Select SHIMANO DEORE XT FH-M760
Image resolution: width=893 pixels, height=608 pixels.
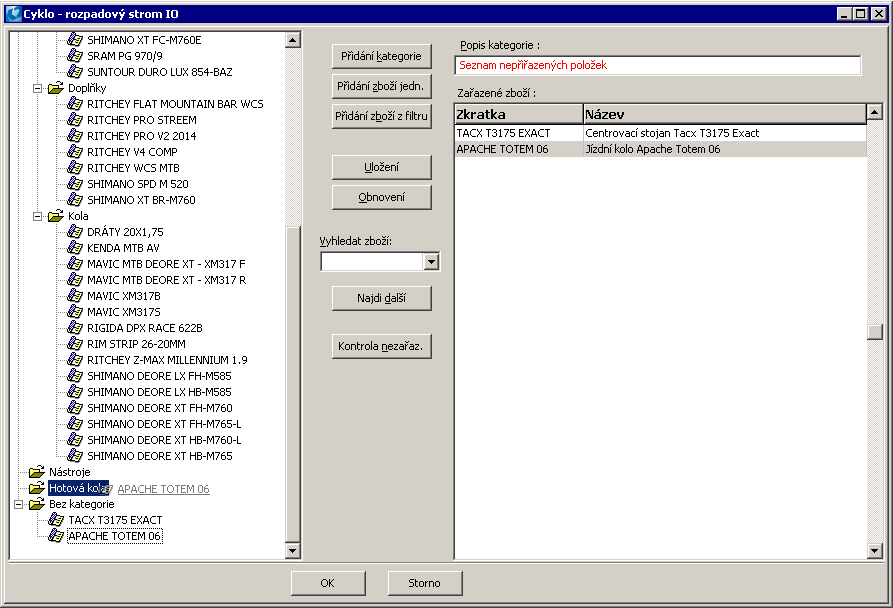[x=160, y=408]
